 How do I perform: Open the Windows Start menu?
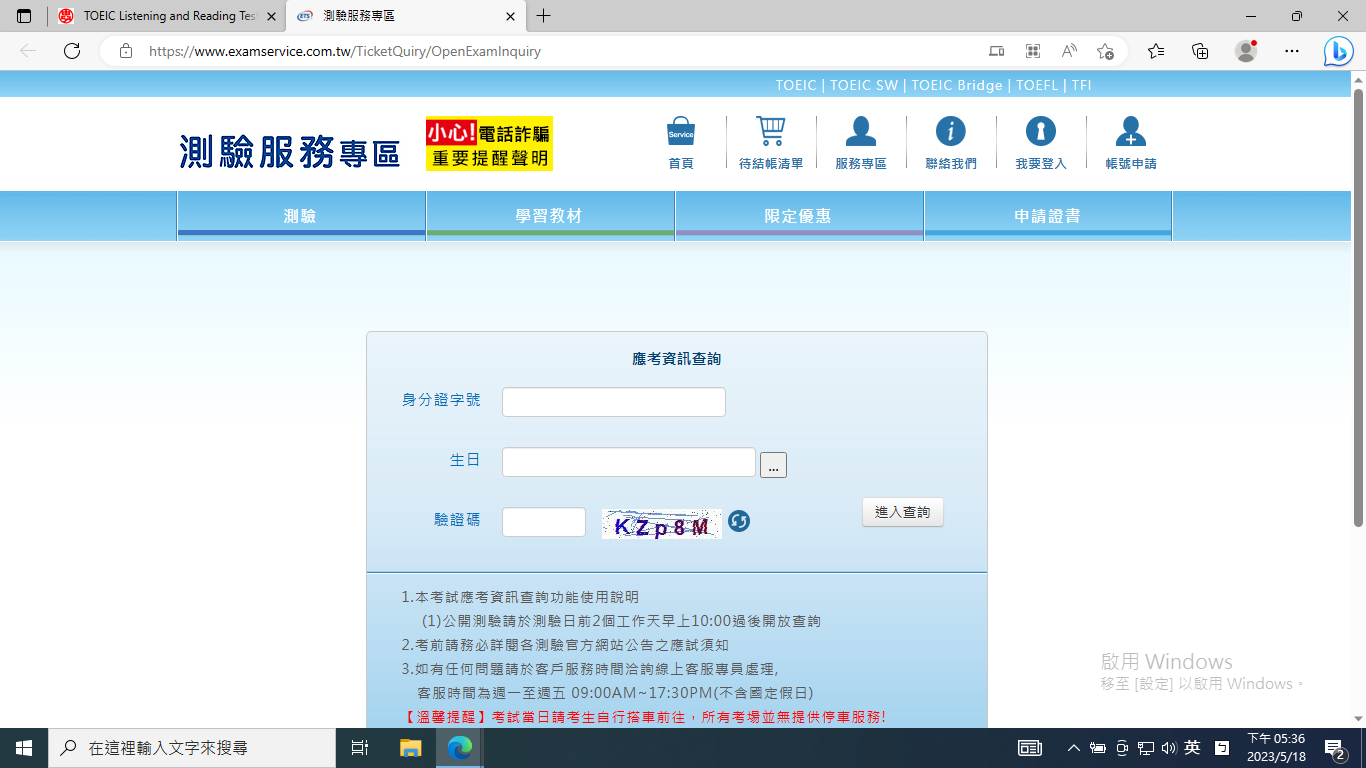[x=24, y=748]
